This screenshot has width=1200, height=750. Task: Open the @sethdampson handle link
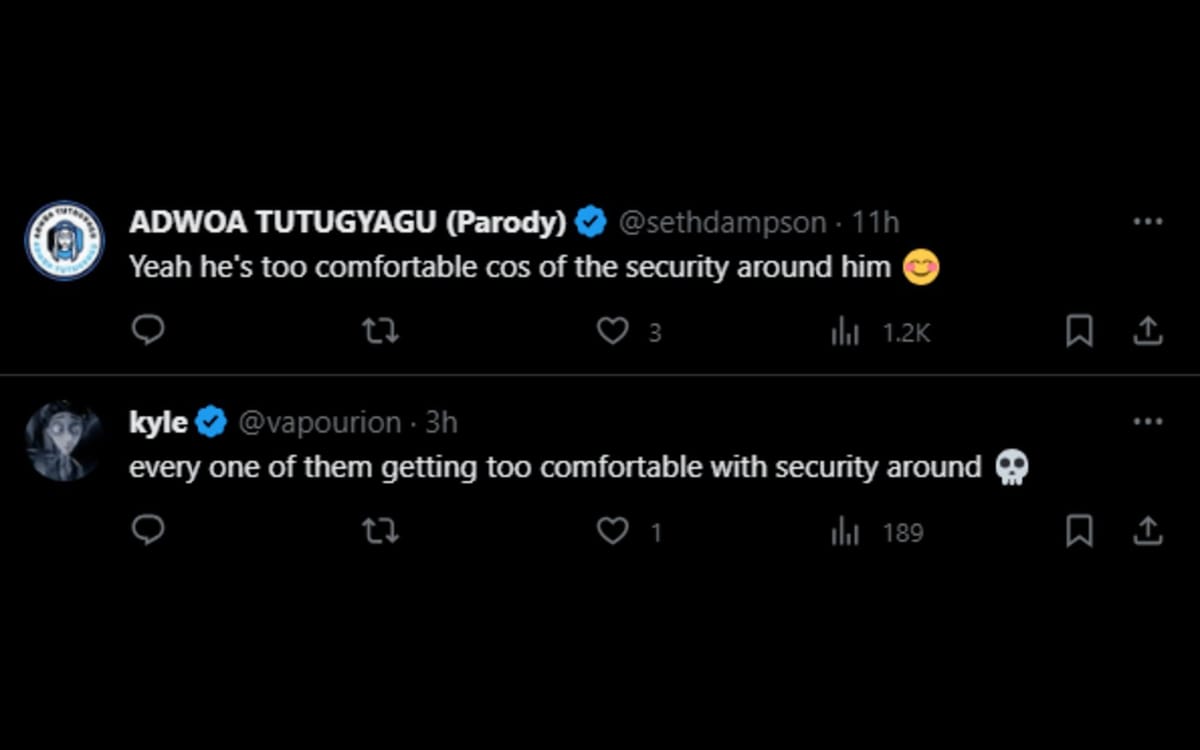[x=723, y=222]
